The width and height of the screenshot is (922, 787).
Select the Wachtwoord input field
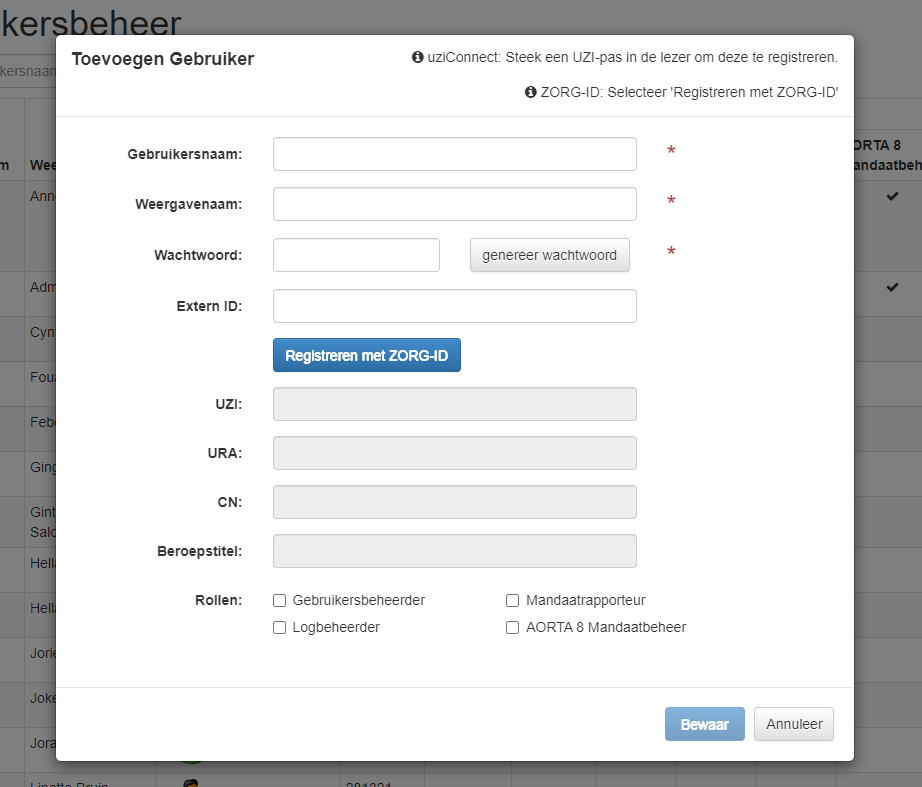tap(356, 255)
